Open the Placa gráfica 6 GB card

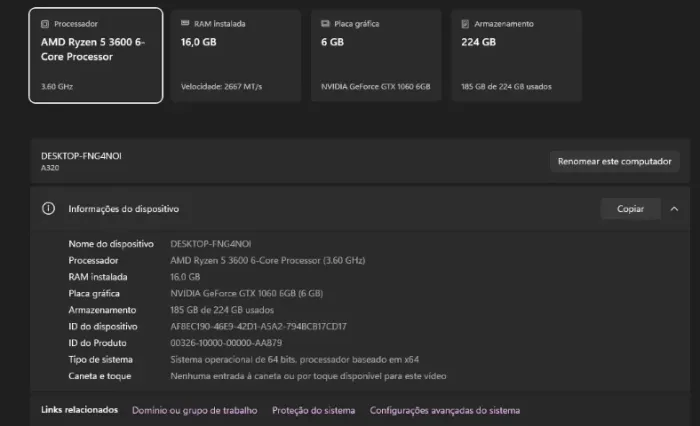(x=376, y=55)
